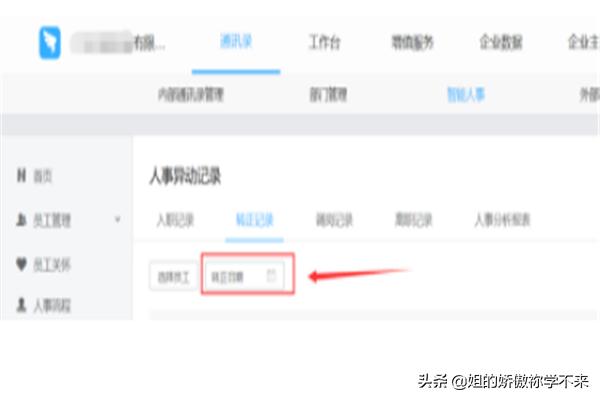Click the 人事异动 person icon
The height and width of the screenshot is (400, 600).
click(21, 305)
